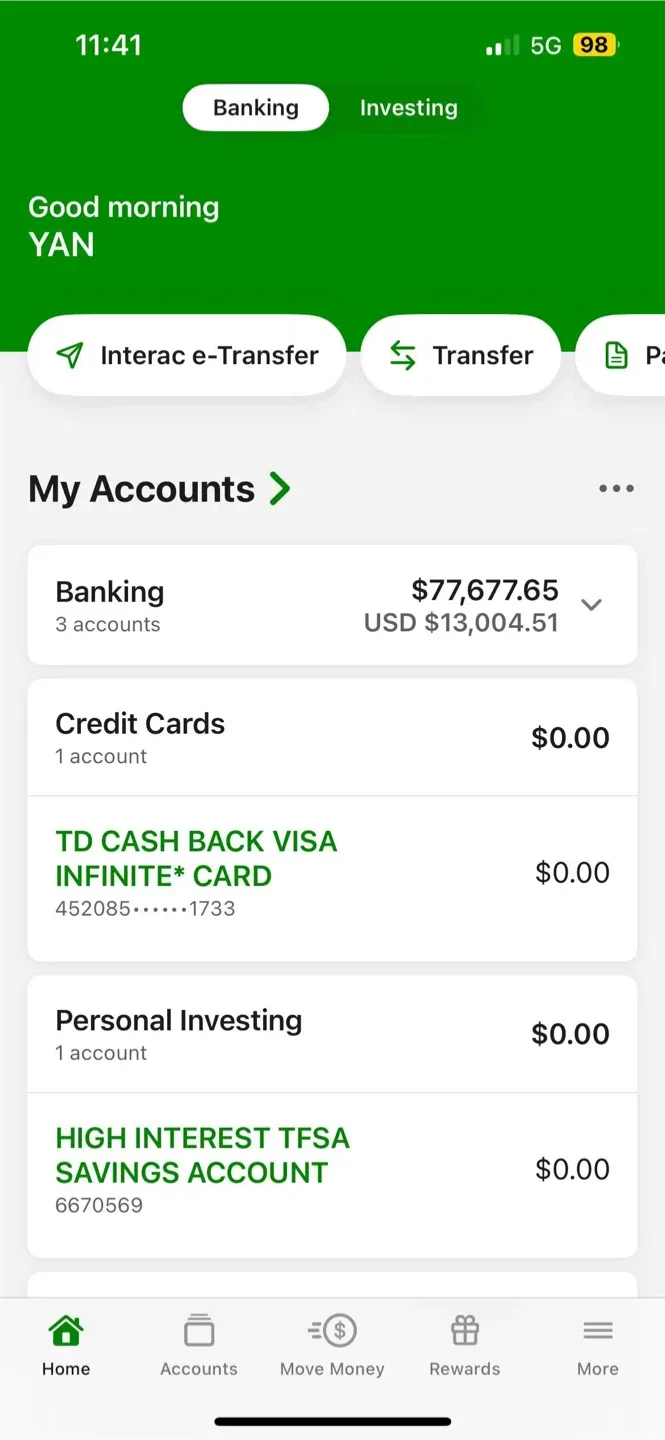Open TD Cash Back Visa Infinite Card
This screenshot has width=665, height=1440.
coord(196,859)
